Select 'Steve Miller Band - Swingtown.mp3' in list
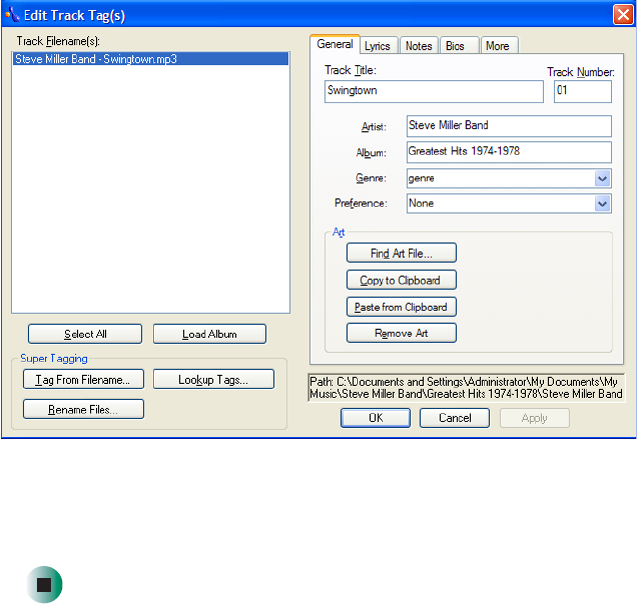Viewport: 638px width, 604px height. pyautogui.click(x=151, y=59)
